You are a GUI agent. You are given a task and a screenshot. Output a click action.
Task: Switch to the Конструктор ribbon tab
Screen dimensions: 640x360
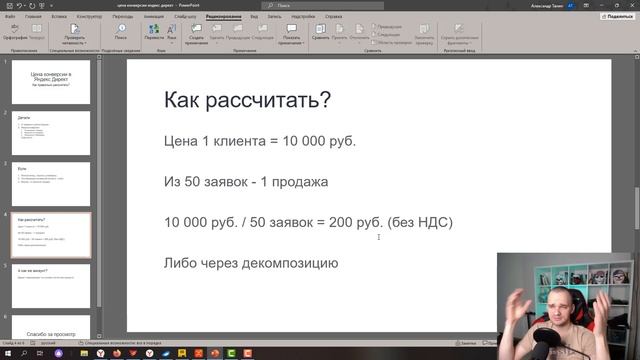click(x=89, y=17)
